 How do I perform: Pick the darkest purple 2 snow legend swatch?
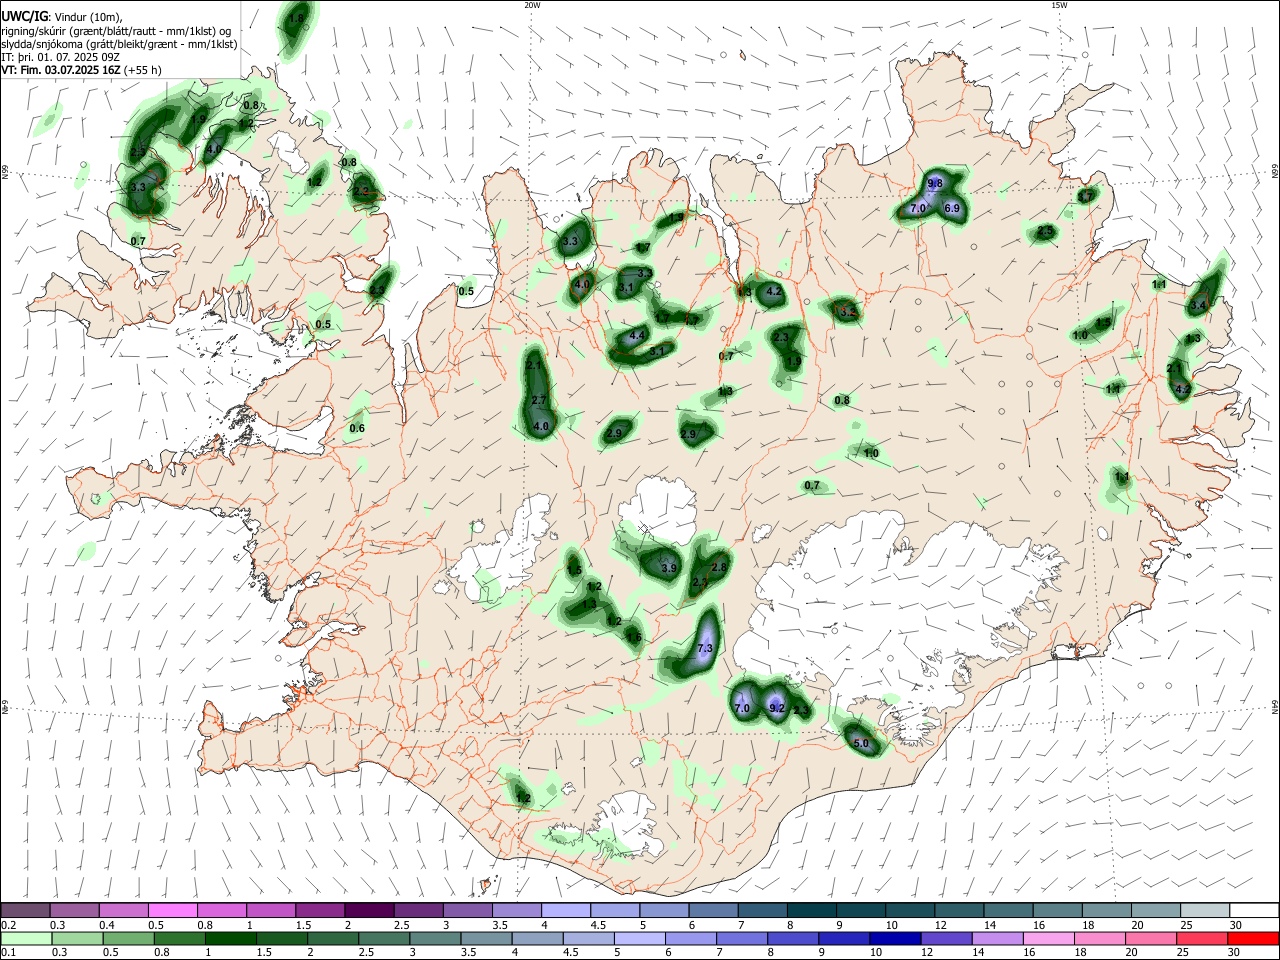coord(368,911)
